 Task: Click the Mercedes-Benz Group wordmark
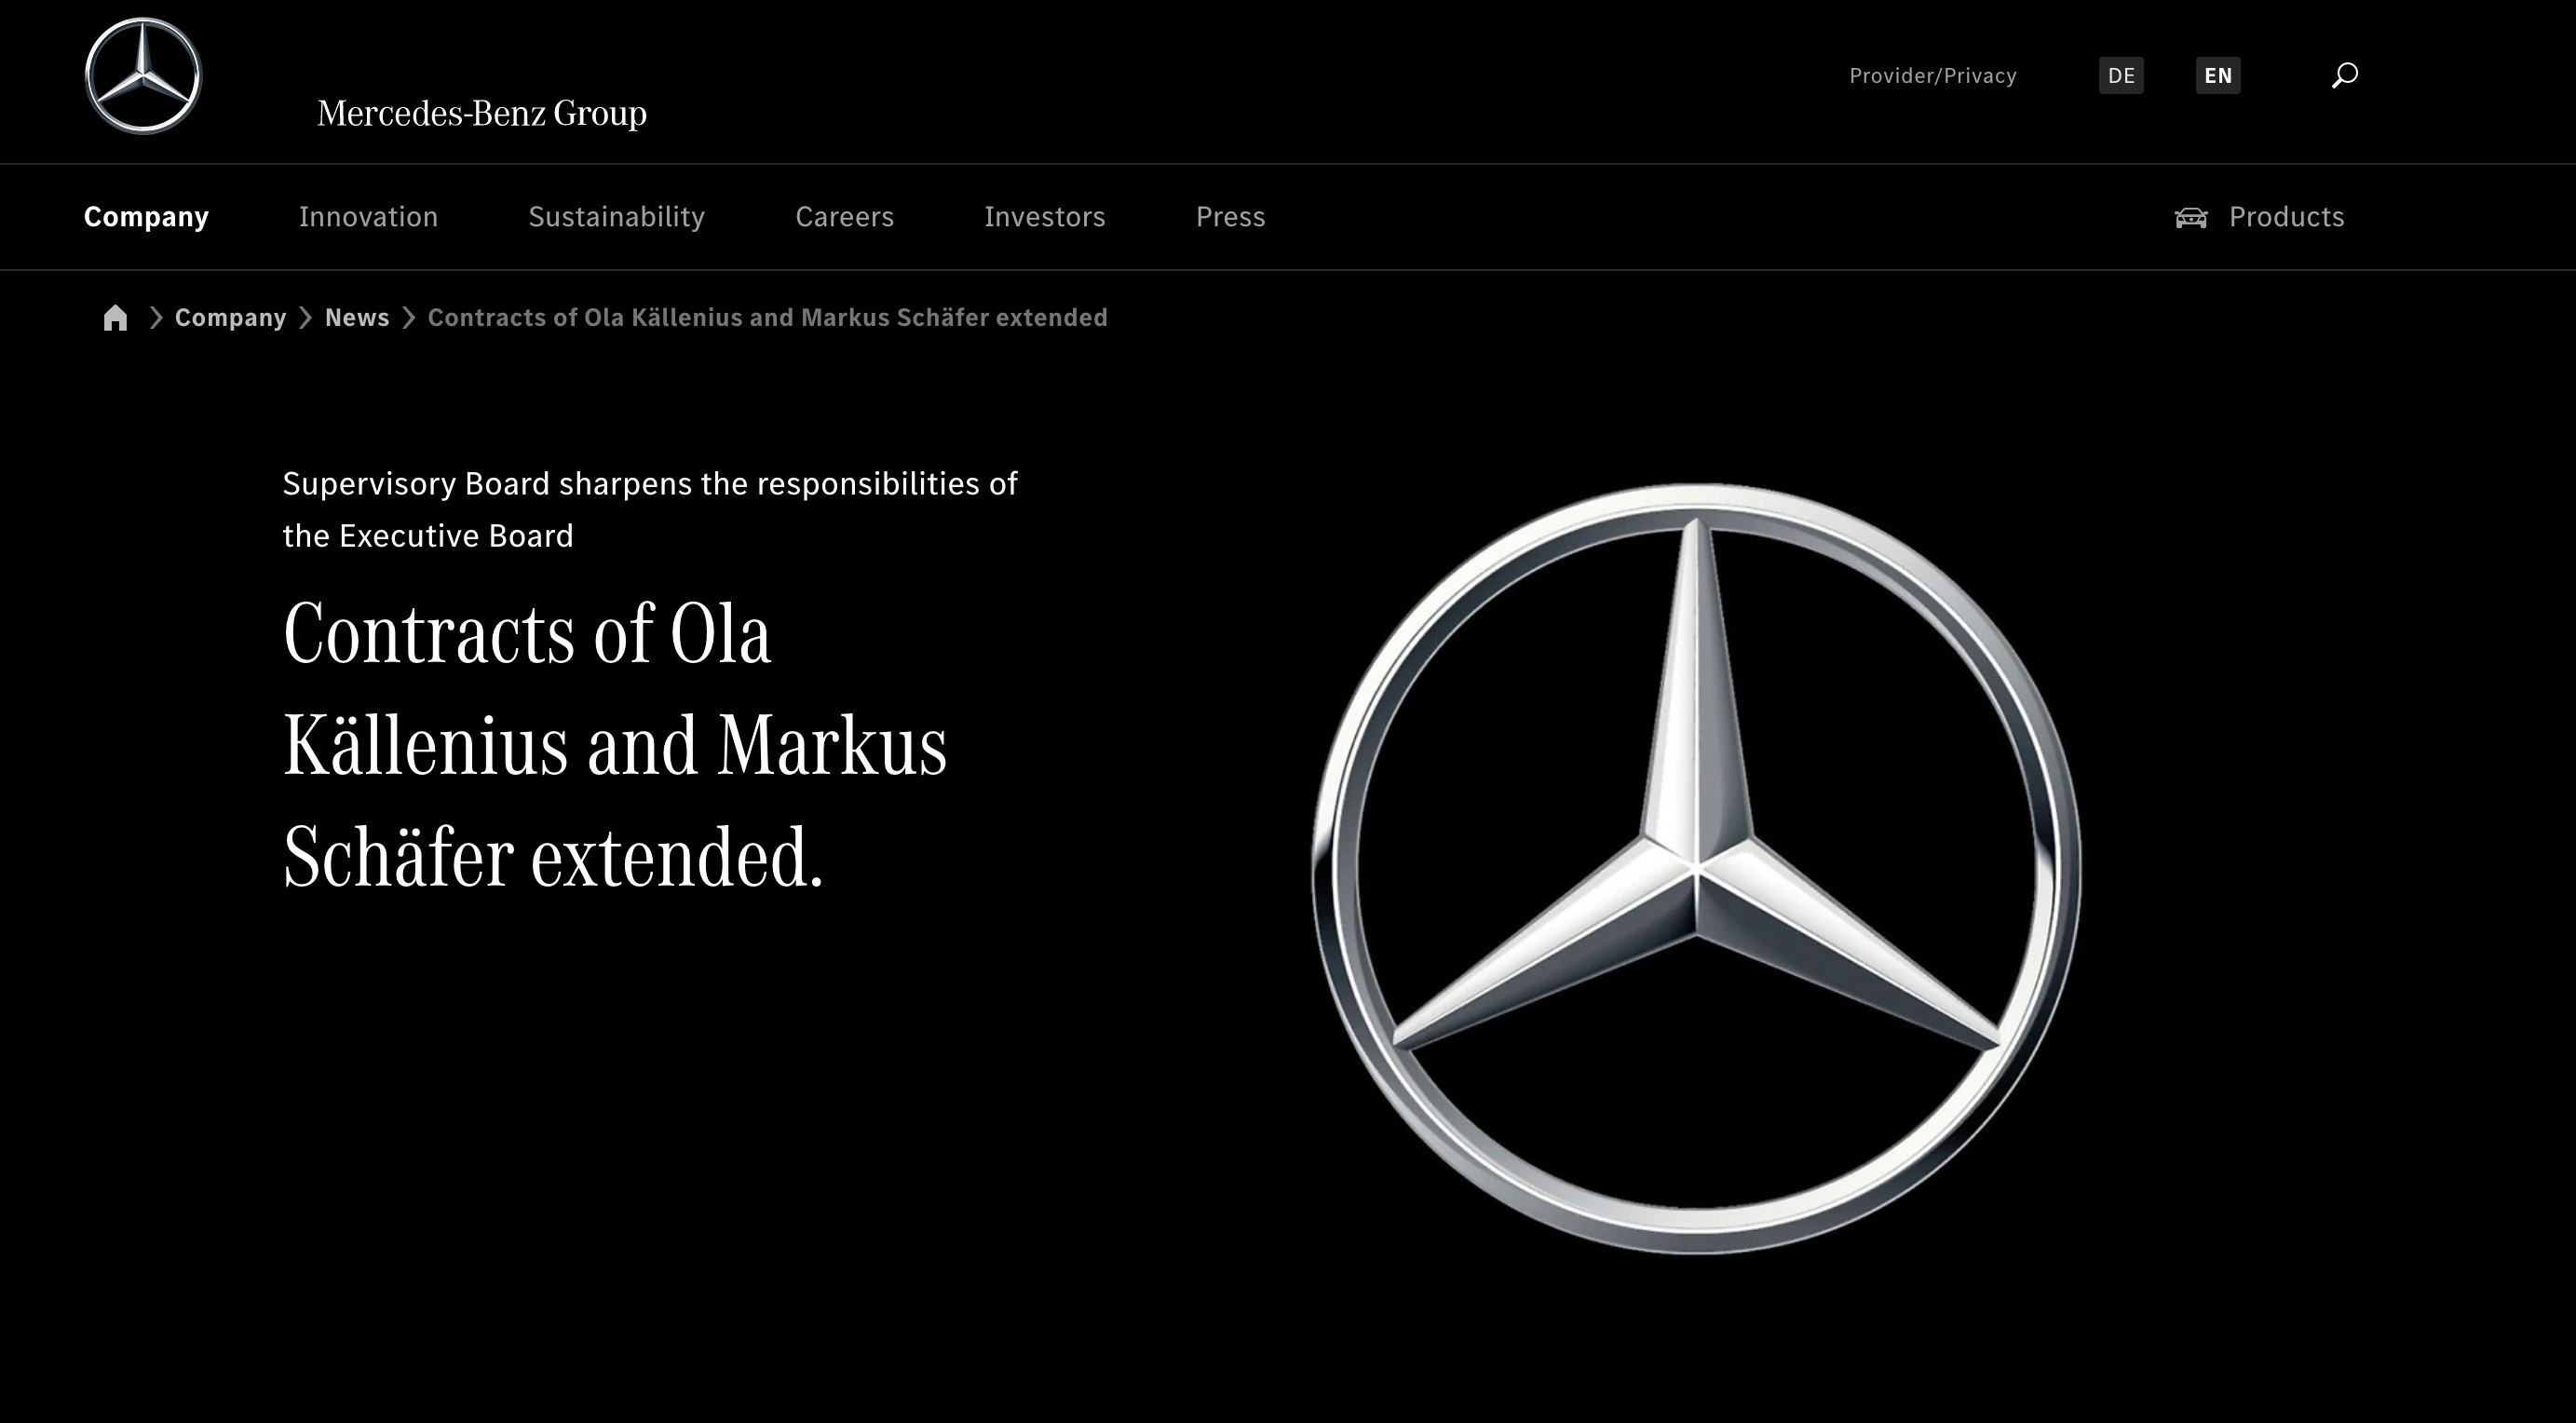click(482, 114)
